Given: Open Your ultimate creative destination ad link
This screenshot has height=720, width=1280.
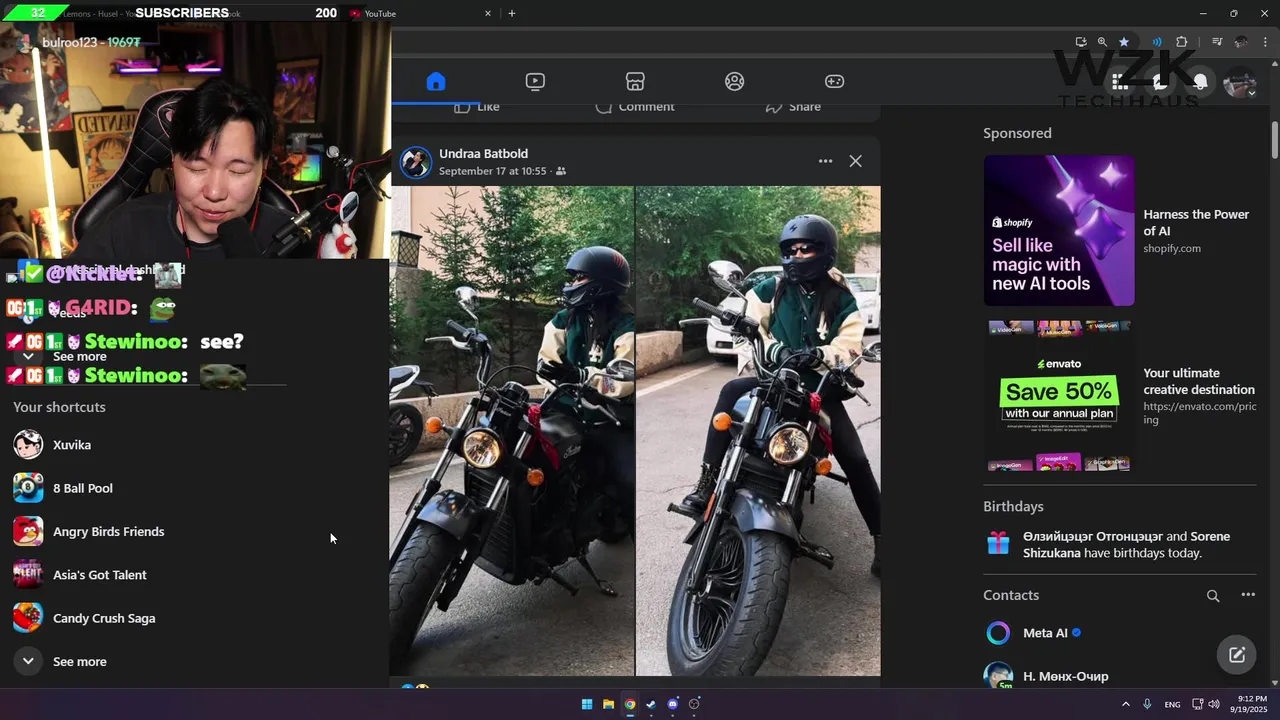Looking at the screenshot, I should [x=1198, y=381].
